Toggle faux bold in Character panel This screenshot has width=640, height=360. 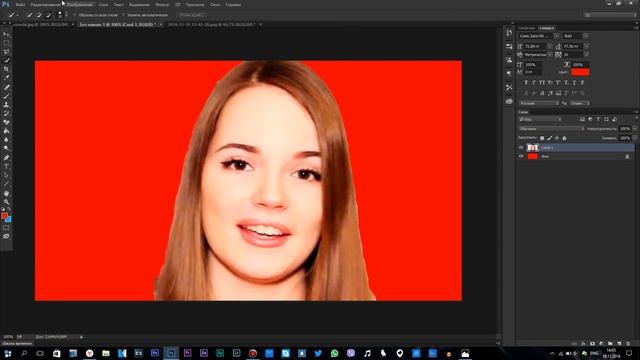[x=526, y=82]
